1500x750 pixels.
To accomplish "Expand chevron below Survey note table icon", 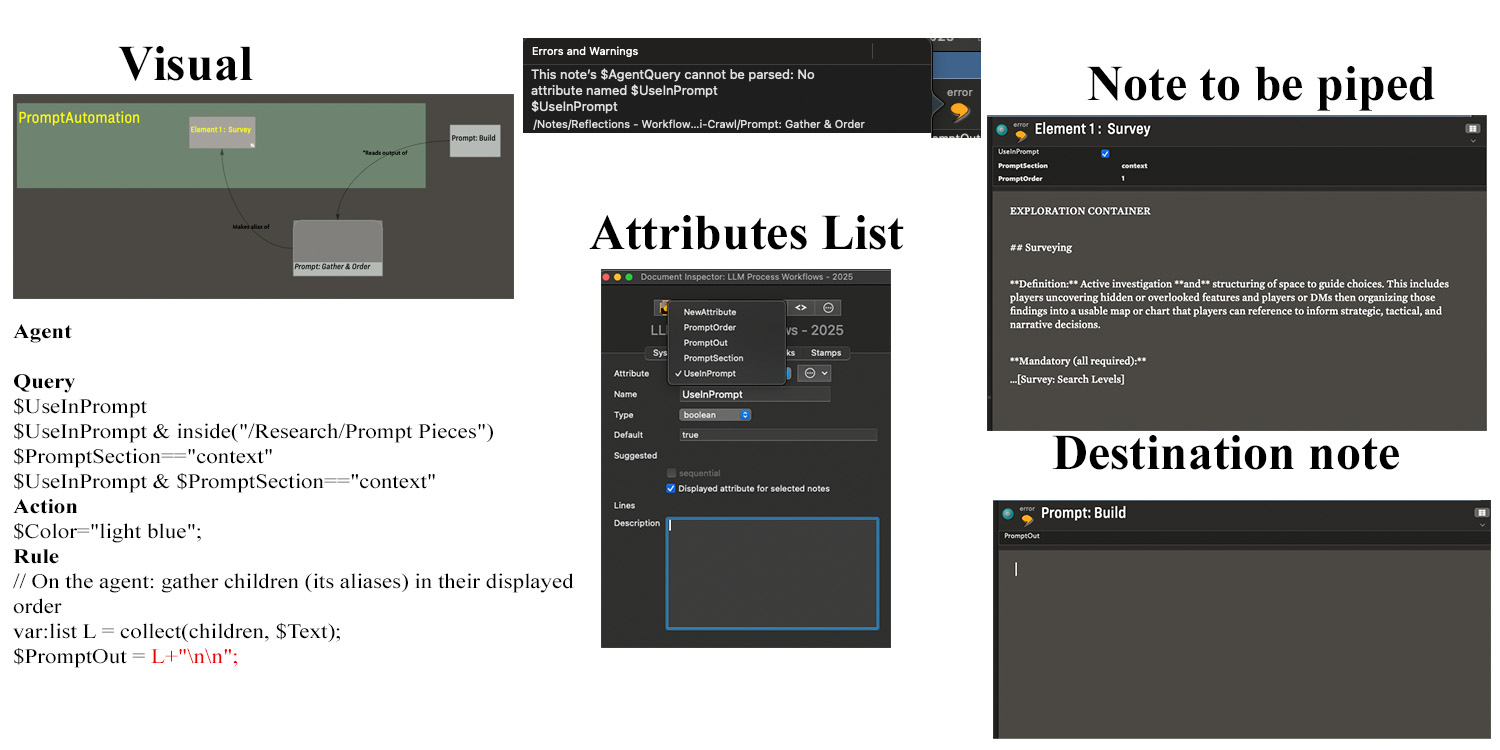I will [x=1473, y=142].
